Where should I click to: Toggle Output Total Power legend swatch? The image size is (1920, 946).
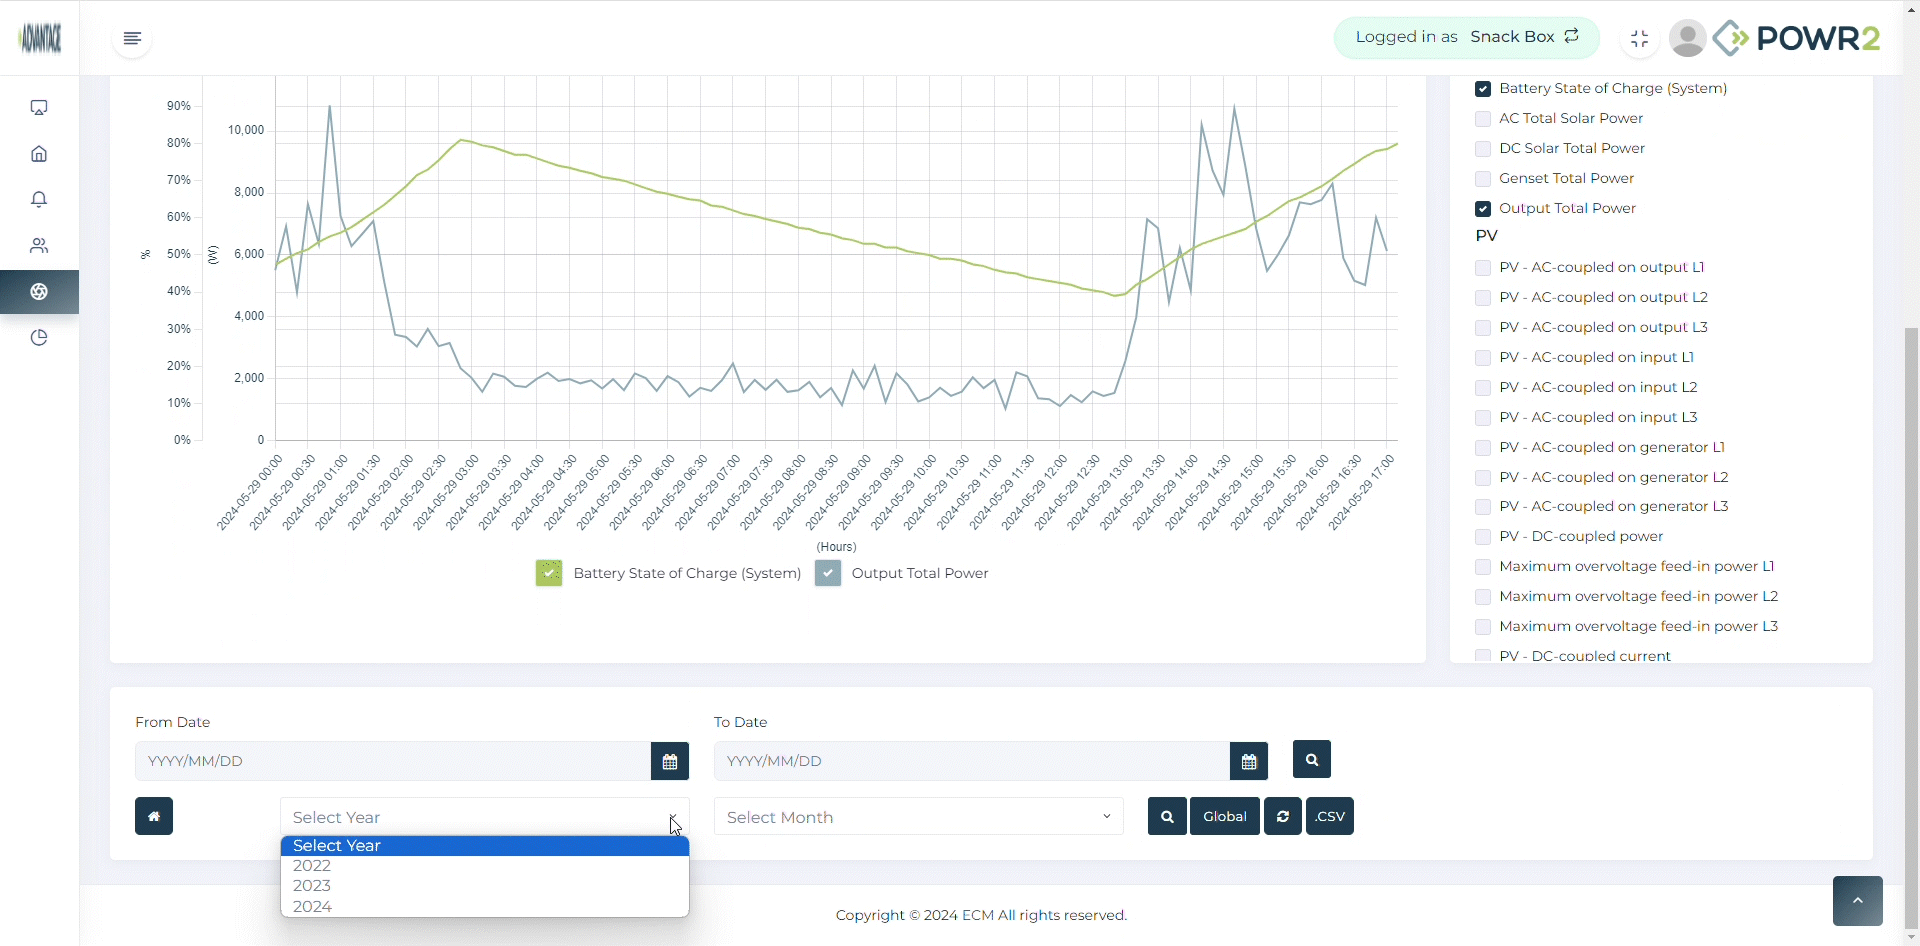828,573
